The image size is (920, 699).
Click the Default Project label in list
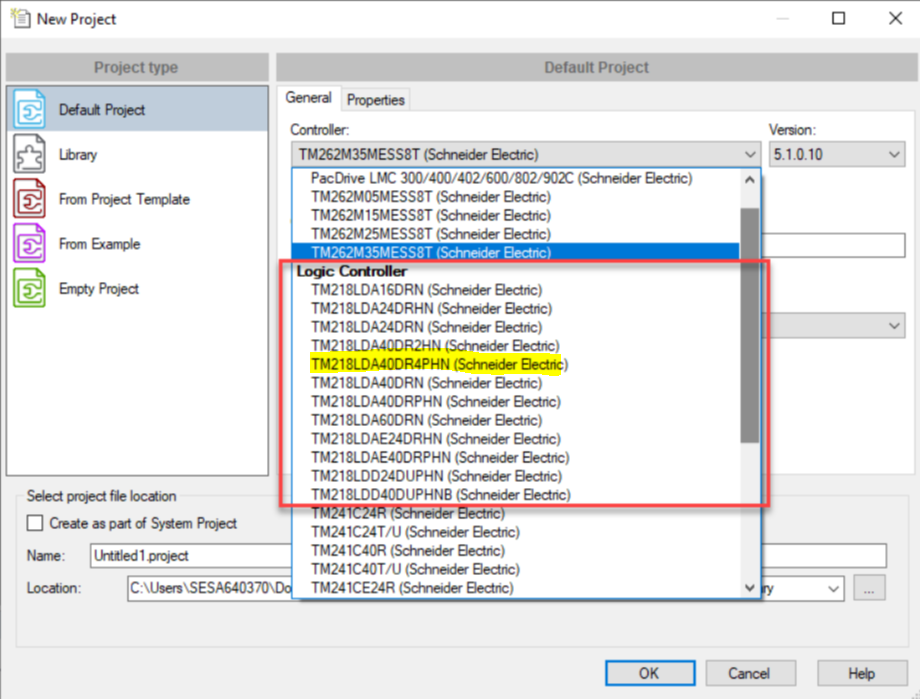[102, 110]
